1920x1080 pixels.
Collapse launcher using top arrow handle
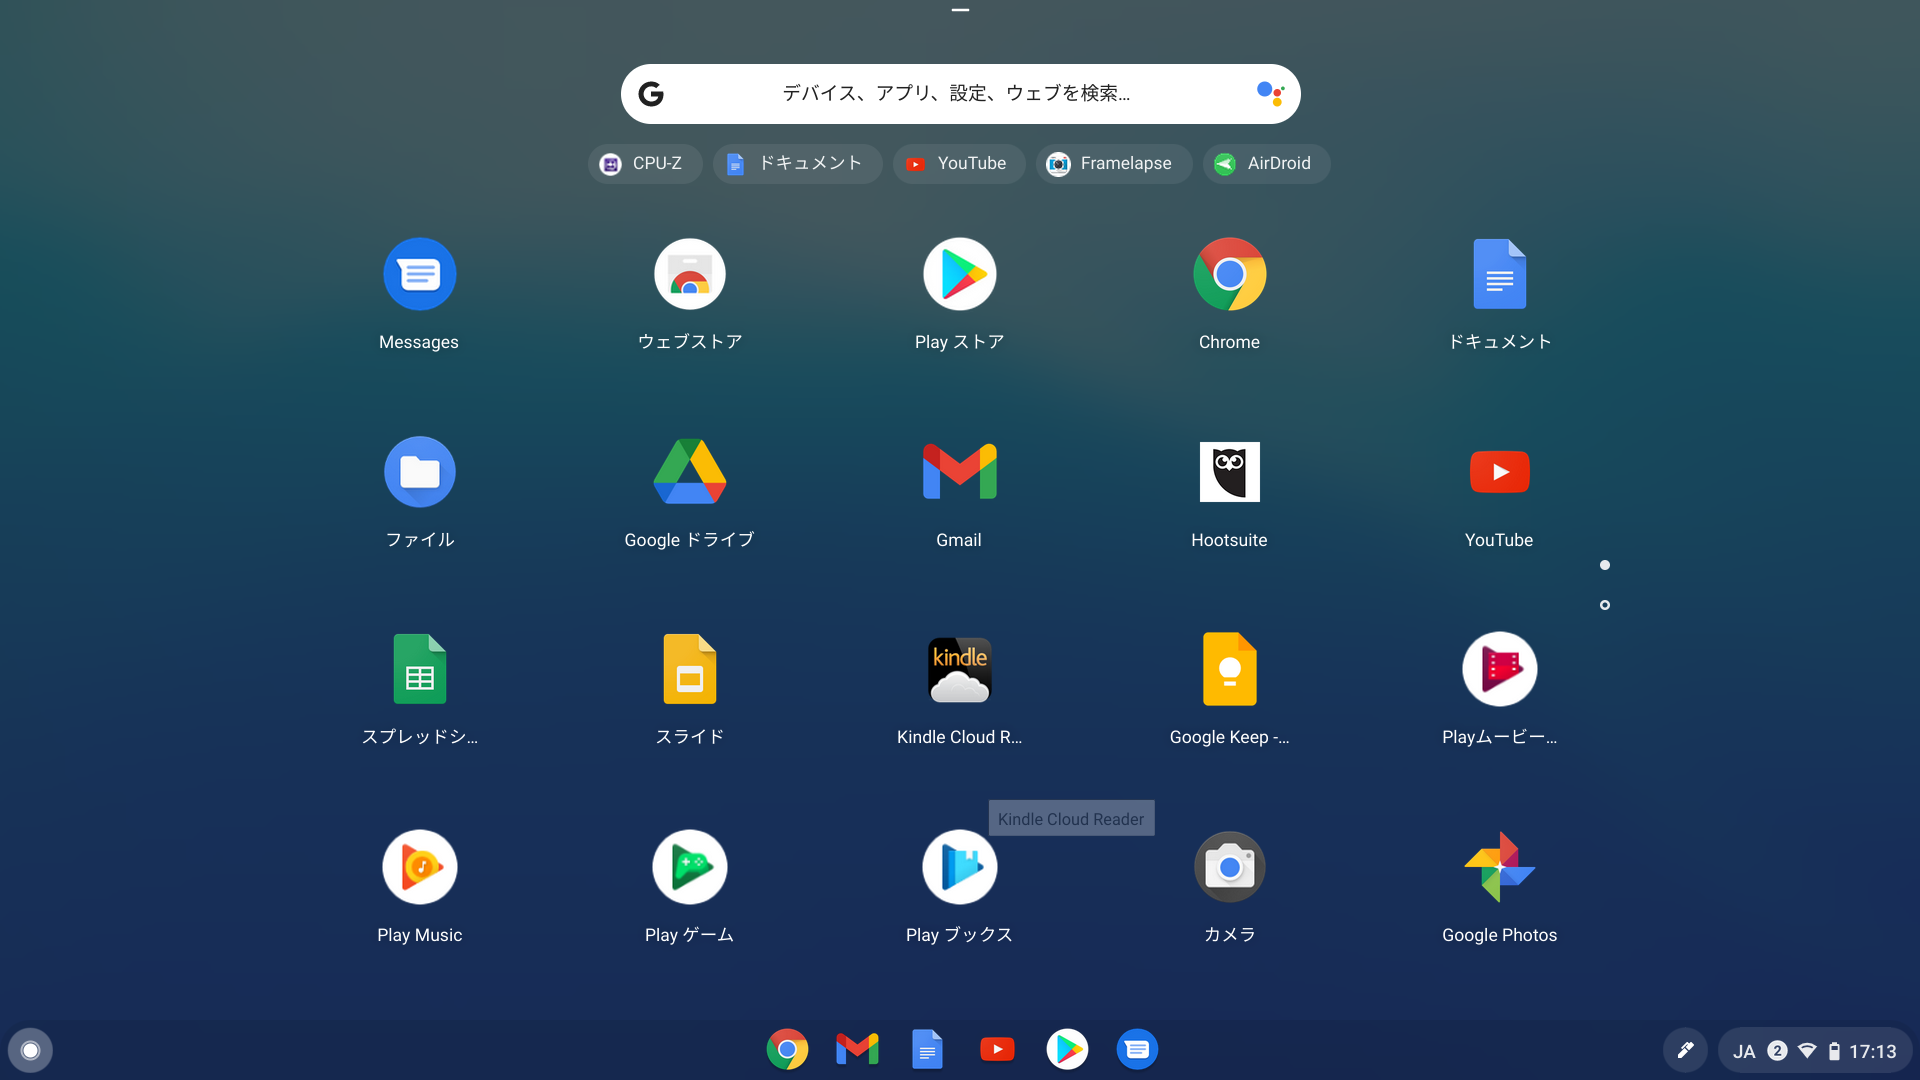click(960, 10)
